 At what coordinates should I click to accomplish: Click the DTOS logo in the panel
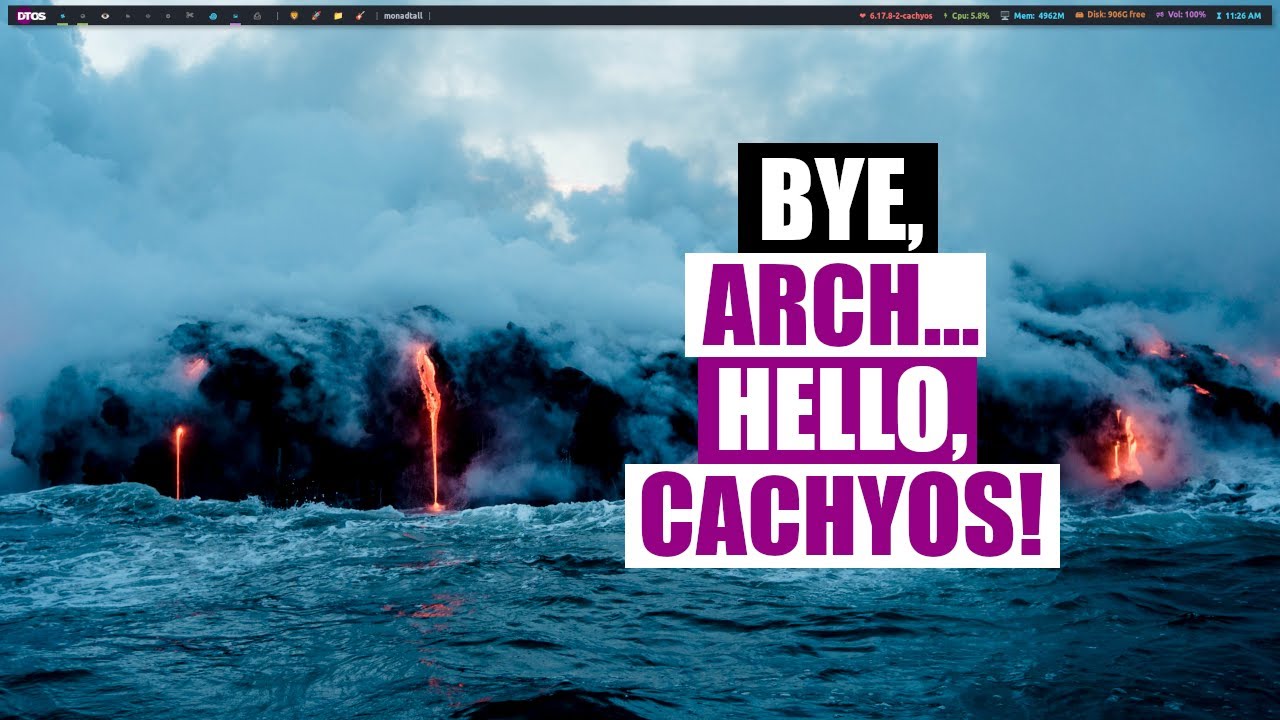31,16
